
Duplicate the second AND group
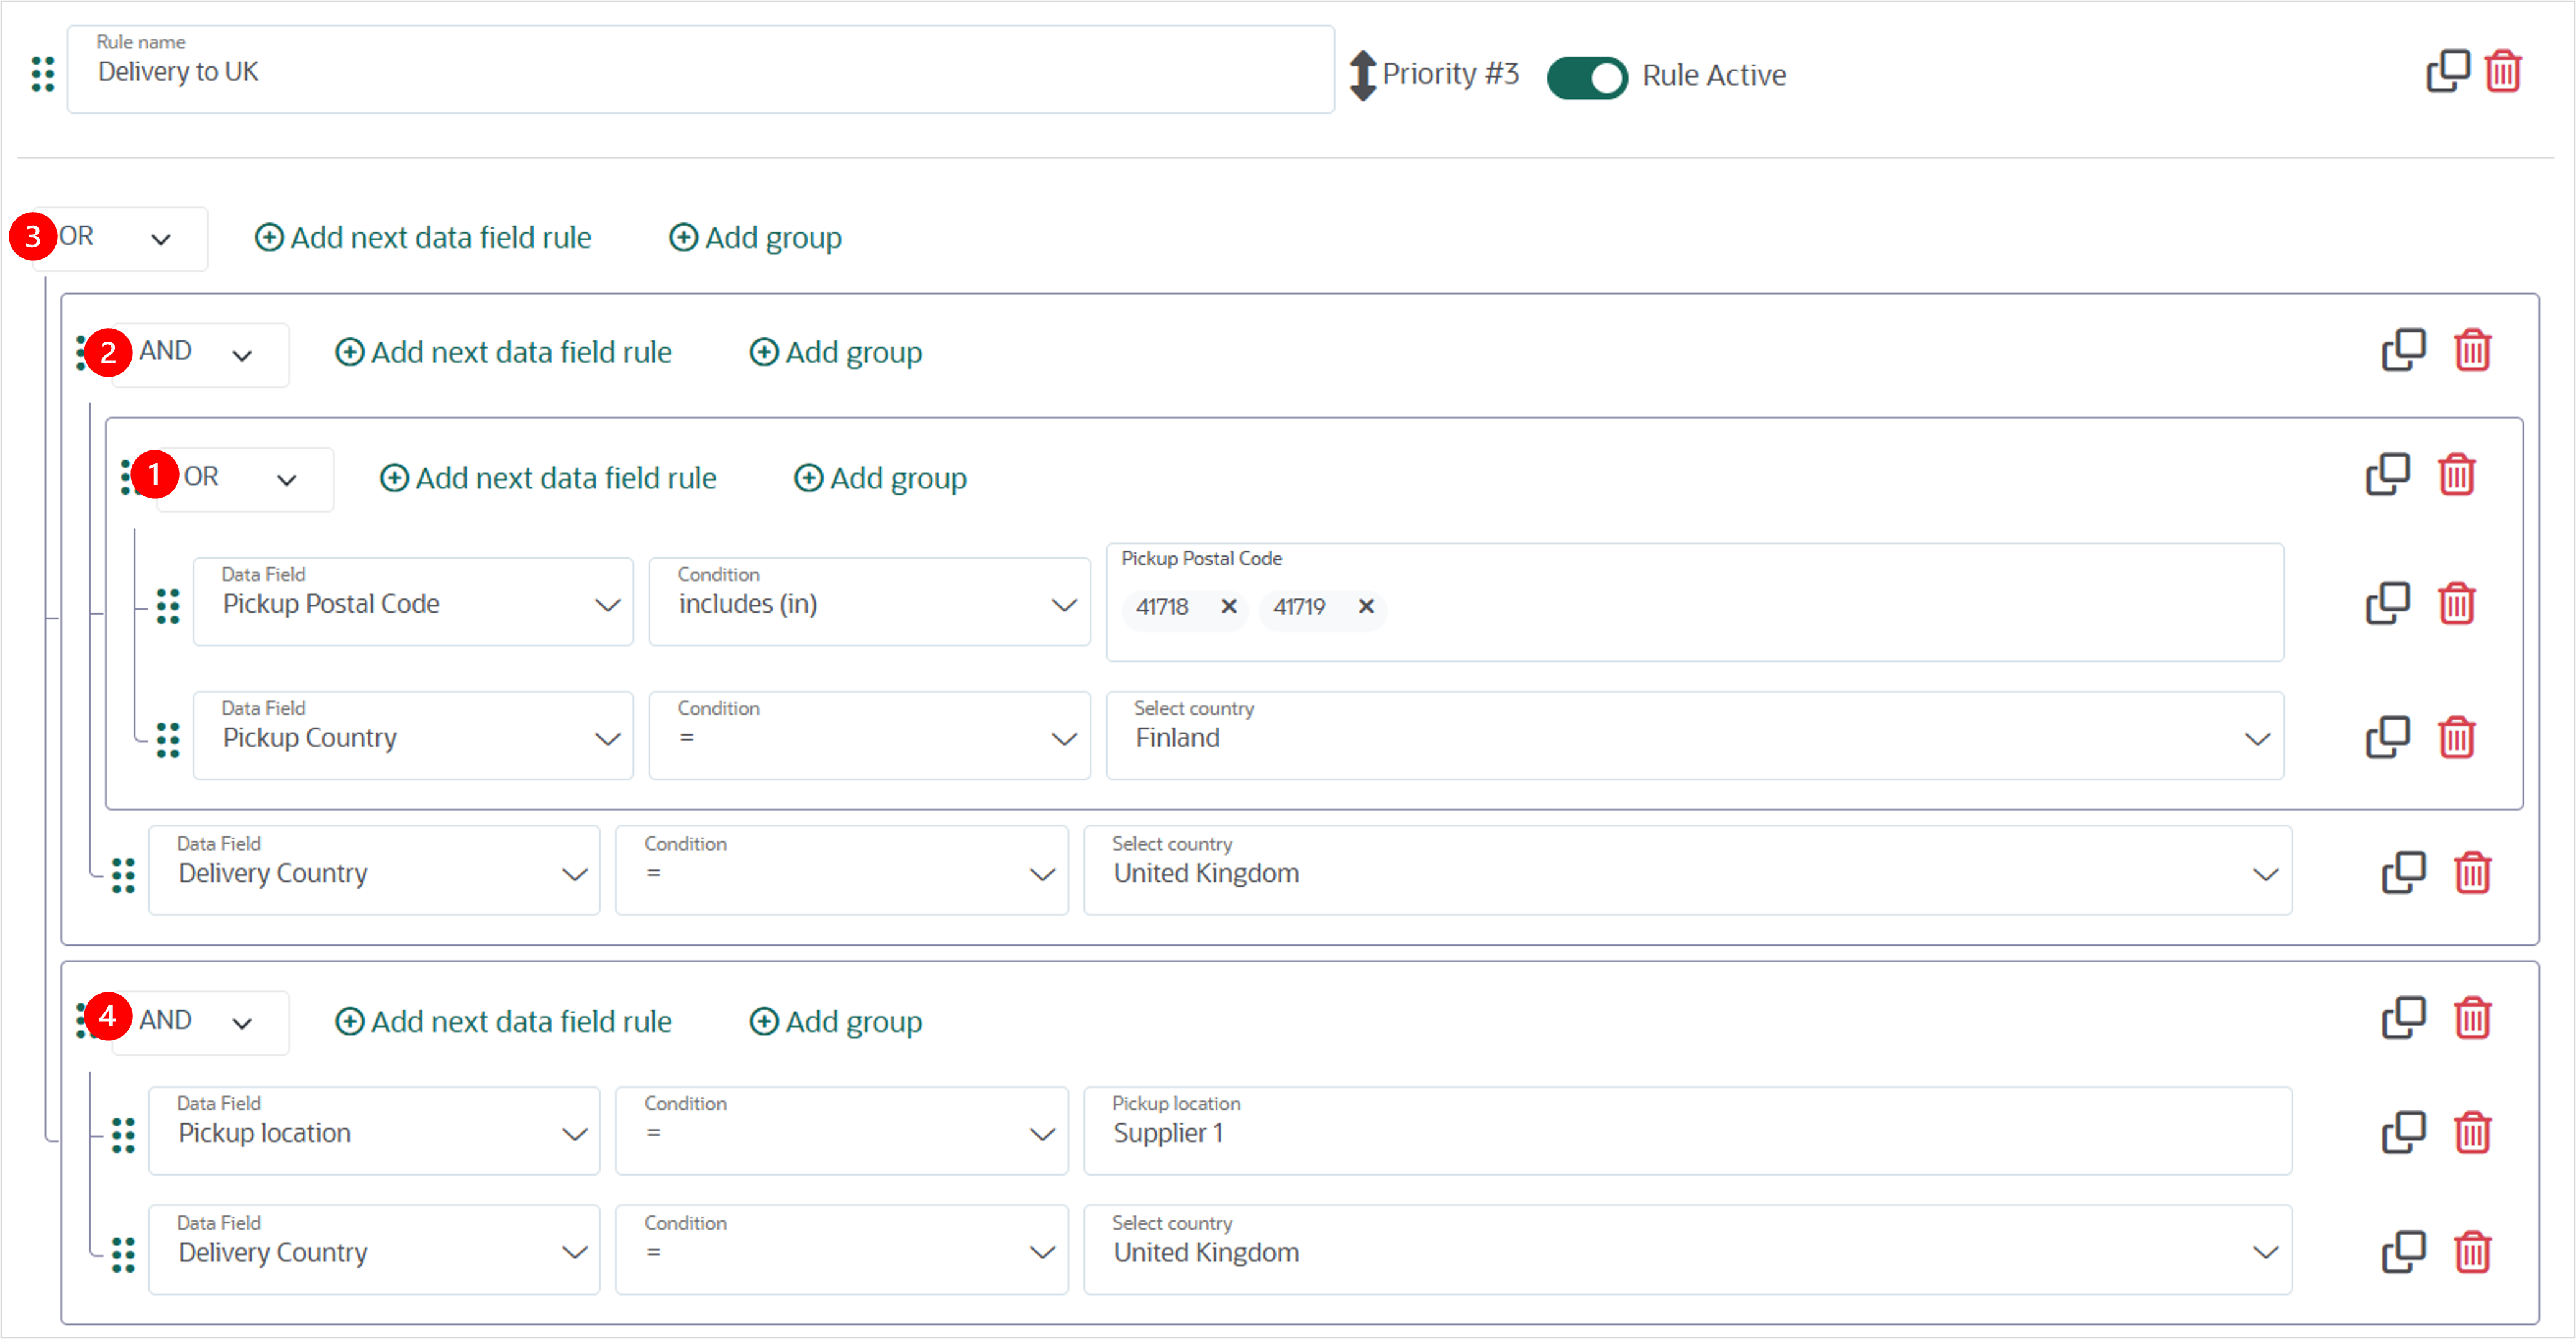point(2403,1018)
